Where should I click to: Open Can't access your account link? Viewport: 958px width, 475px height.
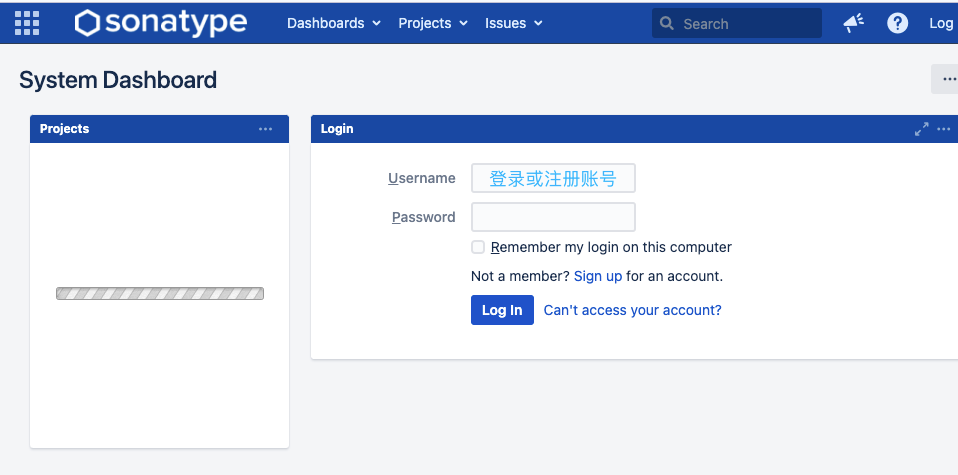pos(632,310)
